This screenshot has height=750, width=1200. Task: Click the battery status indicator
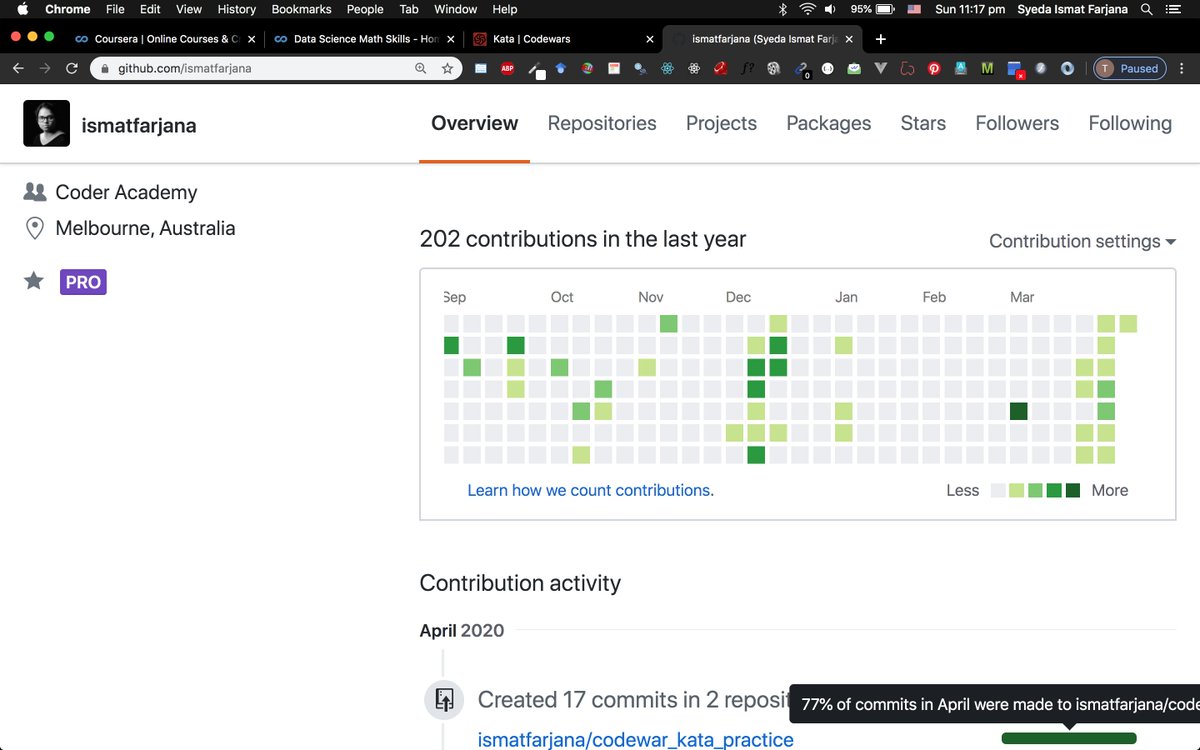coord(872,9)
